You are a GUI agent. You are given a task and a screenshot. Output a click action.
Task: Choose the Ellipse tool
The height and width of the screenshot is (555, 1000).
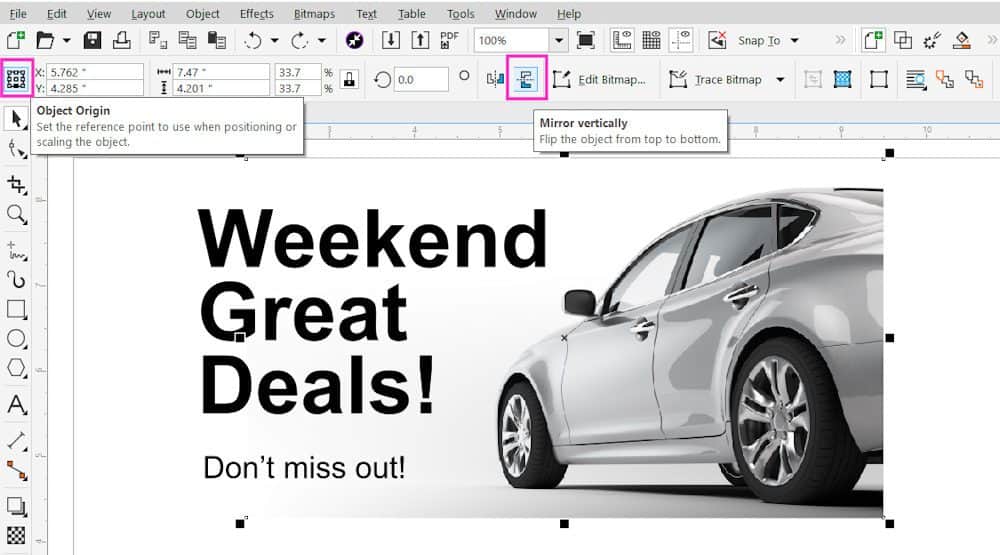point(16,339)
